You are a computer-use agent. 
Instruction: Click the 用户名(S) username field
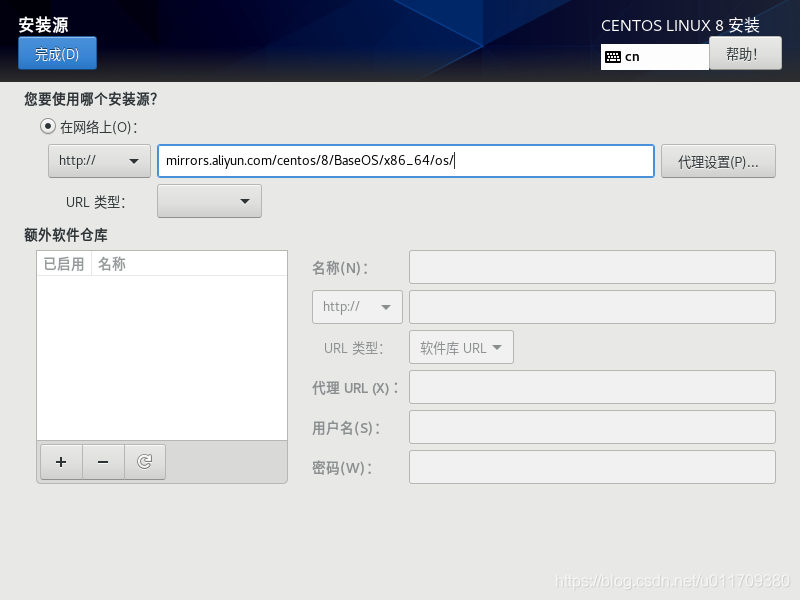[592, 427]
